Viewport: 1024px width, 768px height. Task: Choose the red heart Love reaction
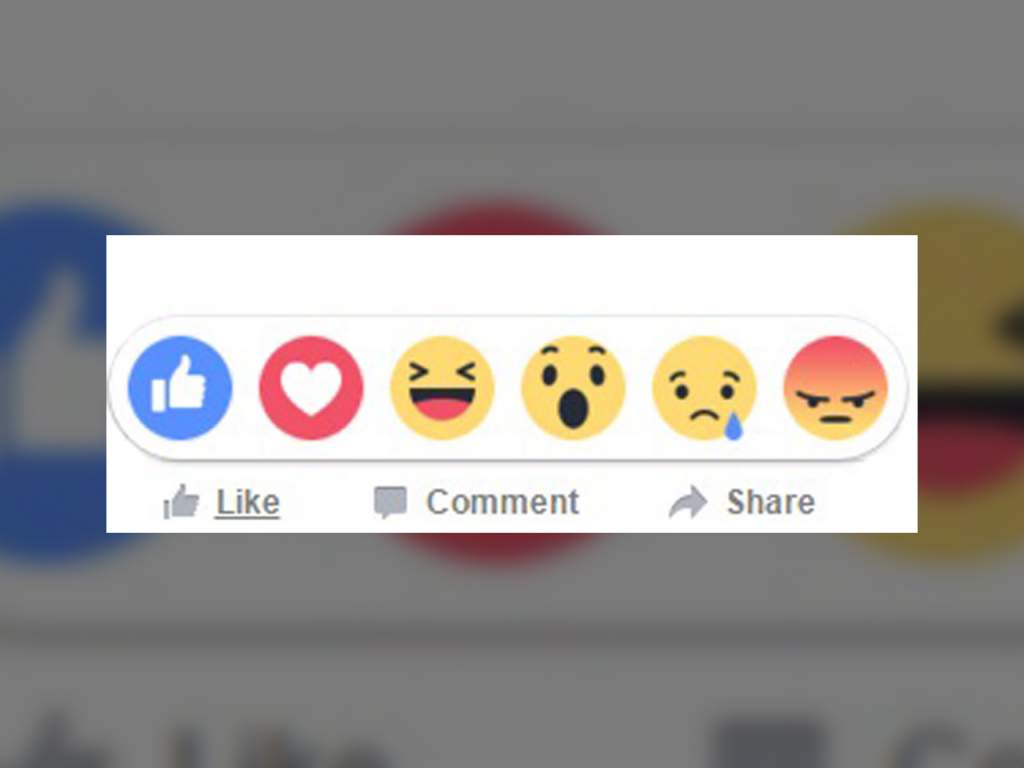(x=311, y=388)
